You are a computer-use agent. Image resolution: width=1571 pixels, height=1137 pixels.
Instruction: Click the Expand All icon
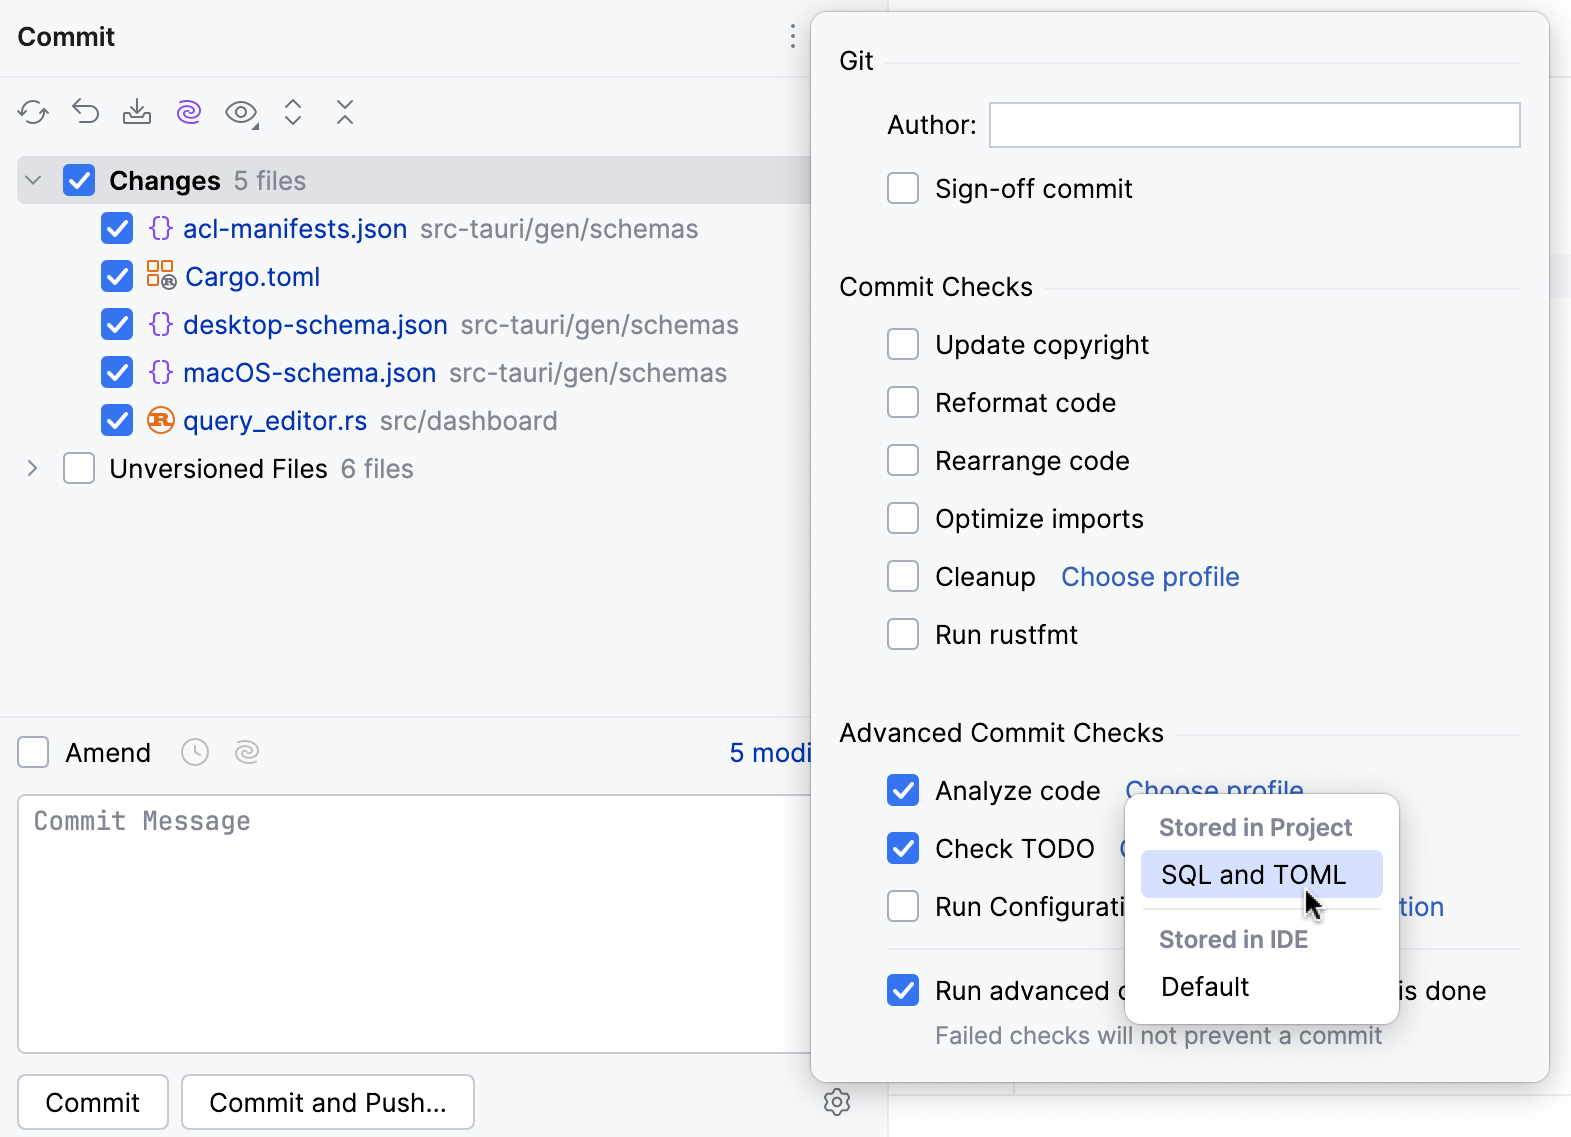pos(293,112)
